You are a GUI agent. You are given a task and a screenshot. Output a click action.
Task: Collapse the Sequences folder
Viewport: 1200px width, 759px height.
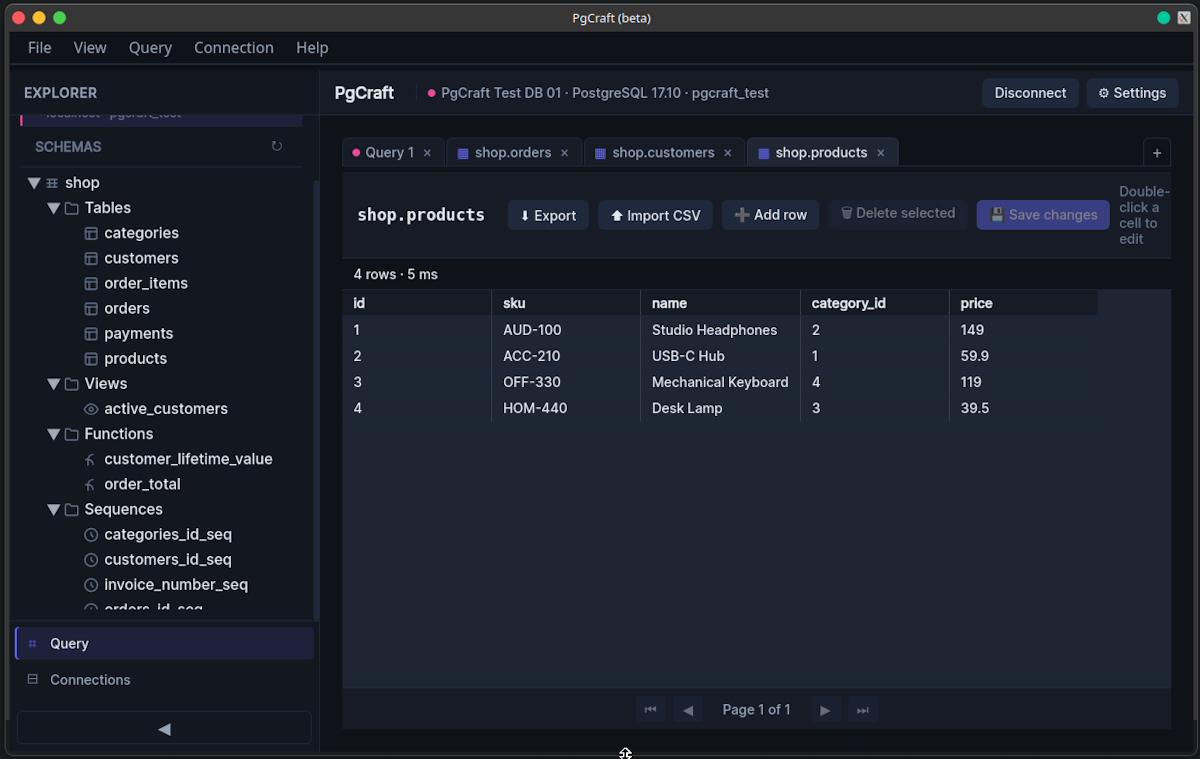pos(54,509)
